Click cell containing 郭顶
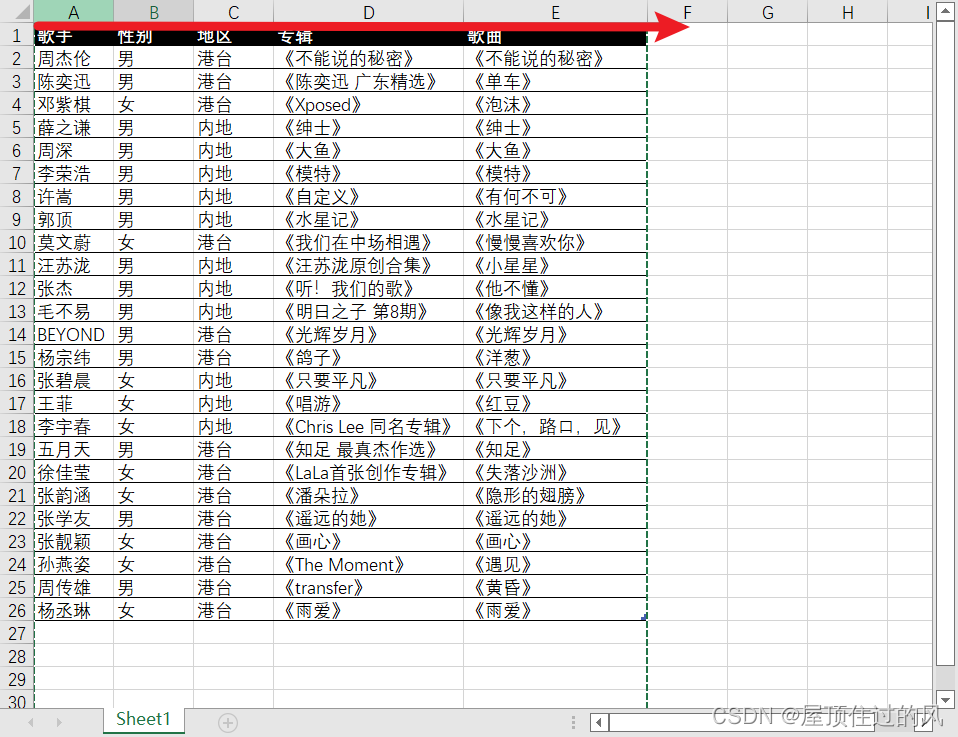The image size is (958, 737). [74, 219]
